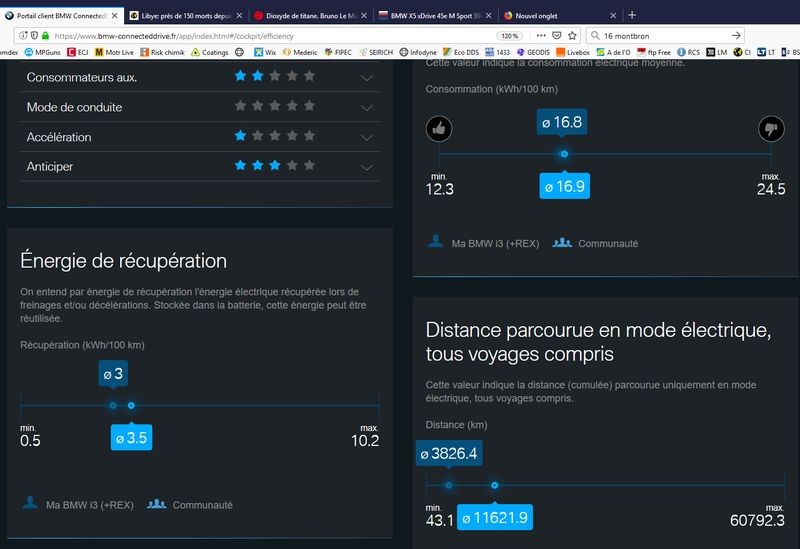
Task: Expand the Accélération row chevron
Action: coord(366,137)
